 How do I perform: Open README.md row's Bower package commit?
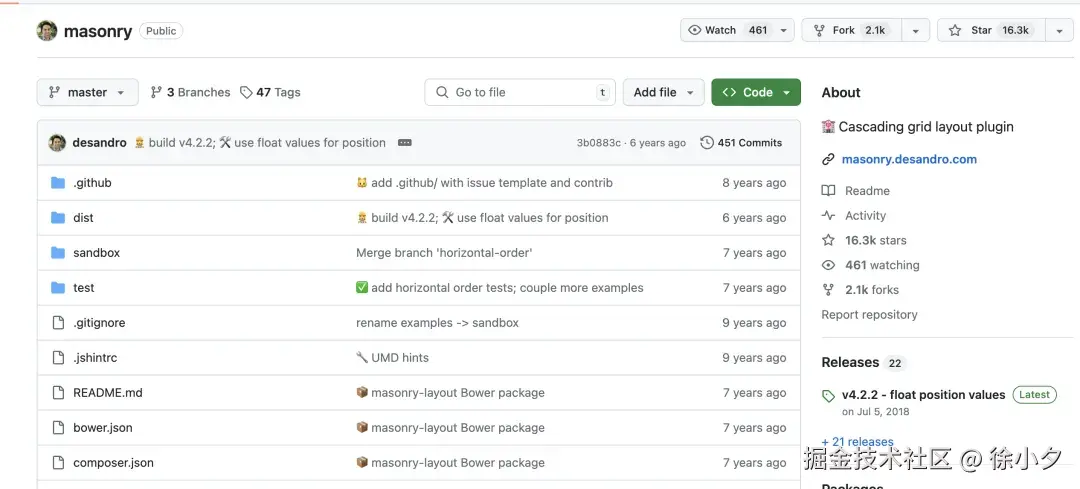pos(450,393)
